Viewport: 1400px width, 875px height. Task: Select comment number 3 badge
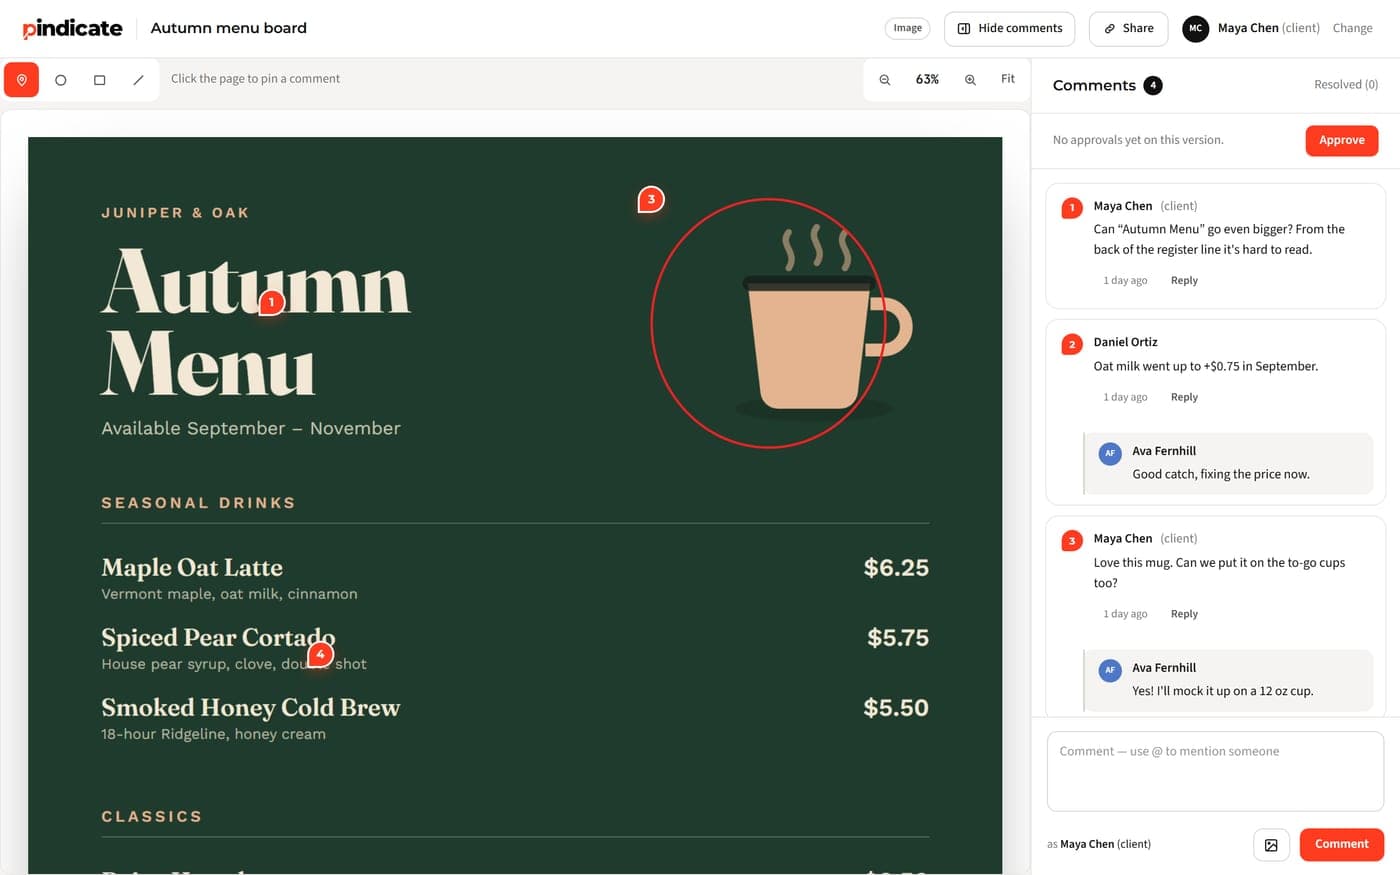coord(1071,541)
